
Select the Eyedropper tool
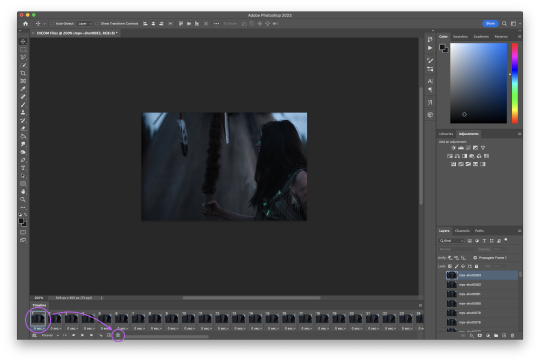point(23,89)
